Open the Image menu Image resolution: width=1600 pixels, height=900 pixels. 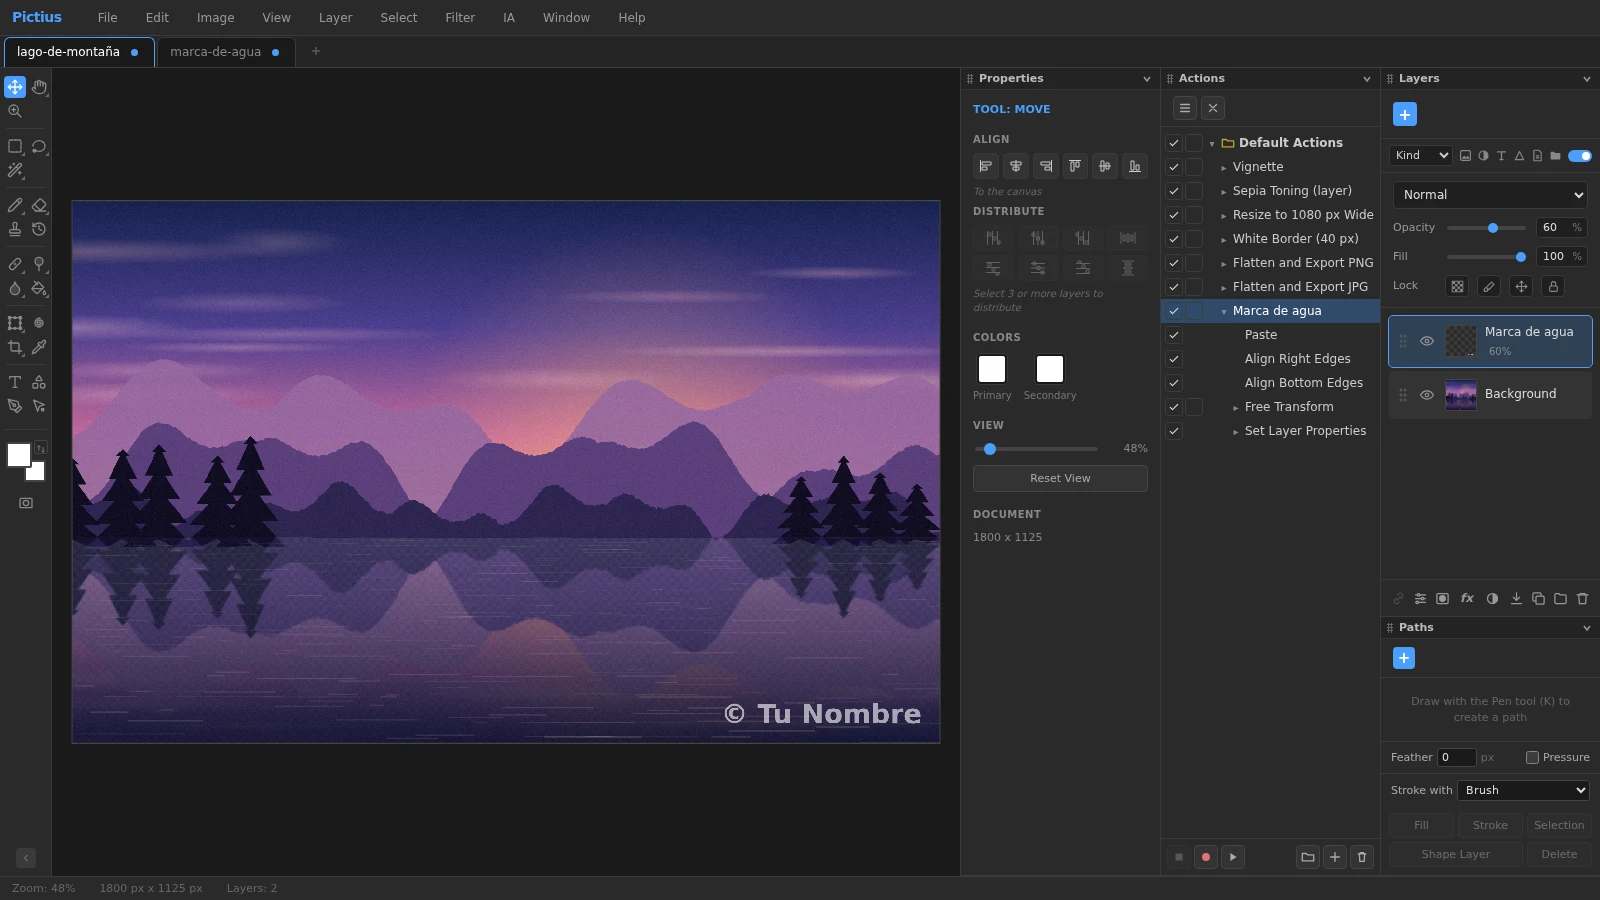click(x=215, y=18)
